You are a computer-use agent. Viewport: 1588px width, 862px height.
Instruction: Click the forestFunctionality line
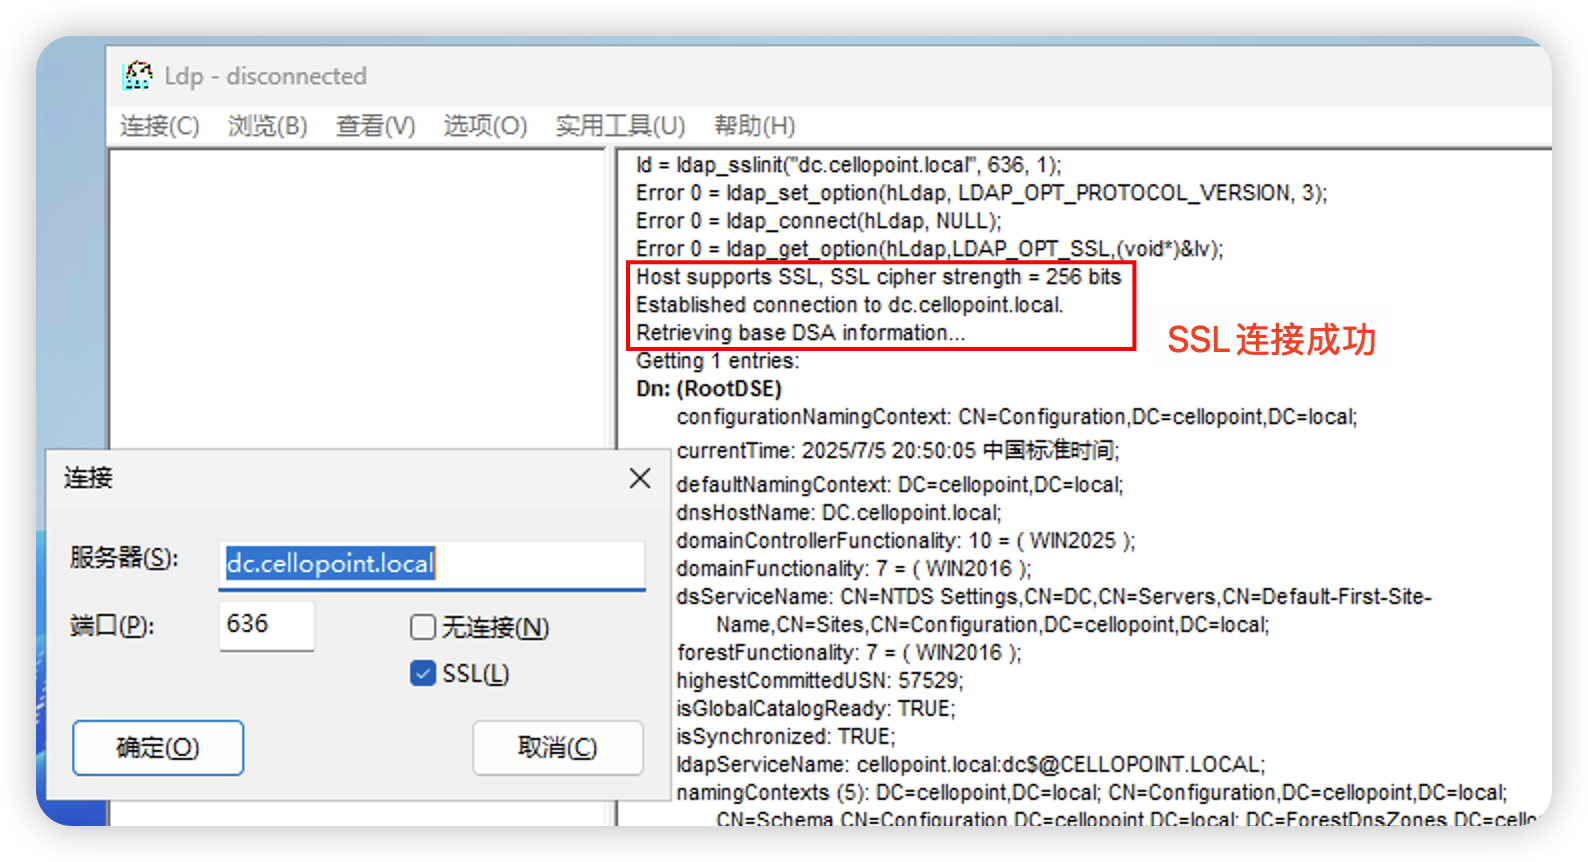pos(849,653)
